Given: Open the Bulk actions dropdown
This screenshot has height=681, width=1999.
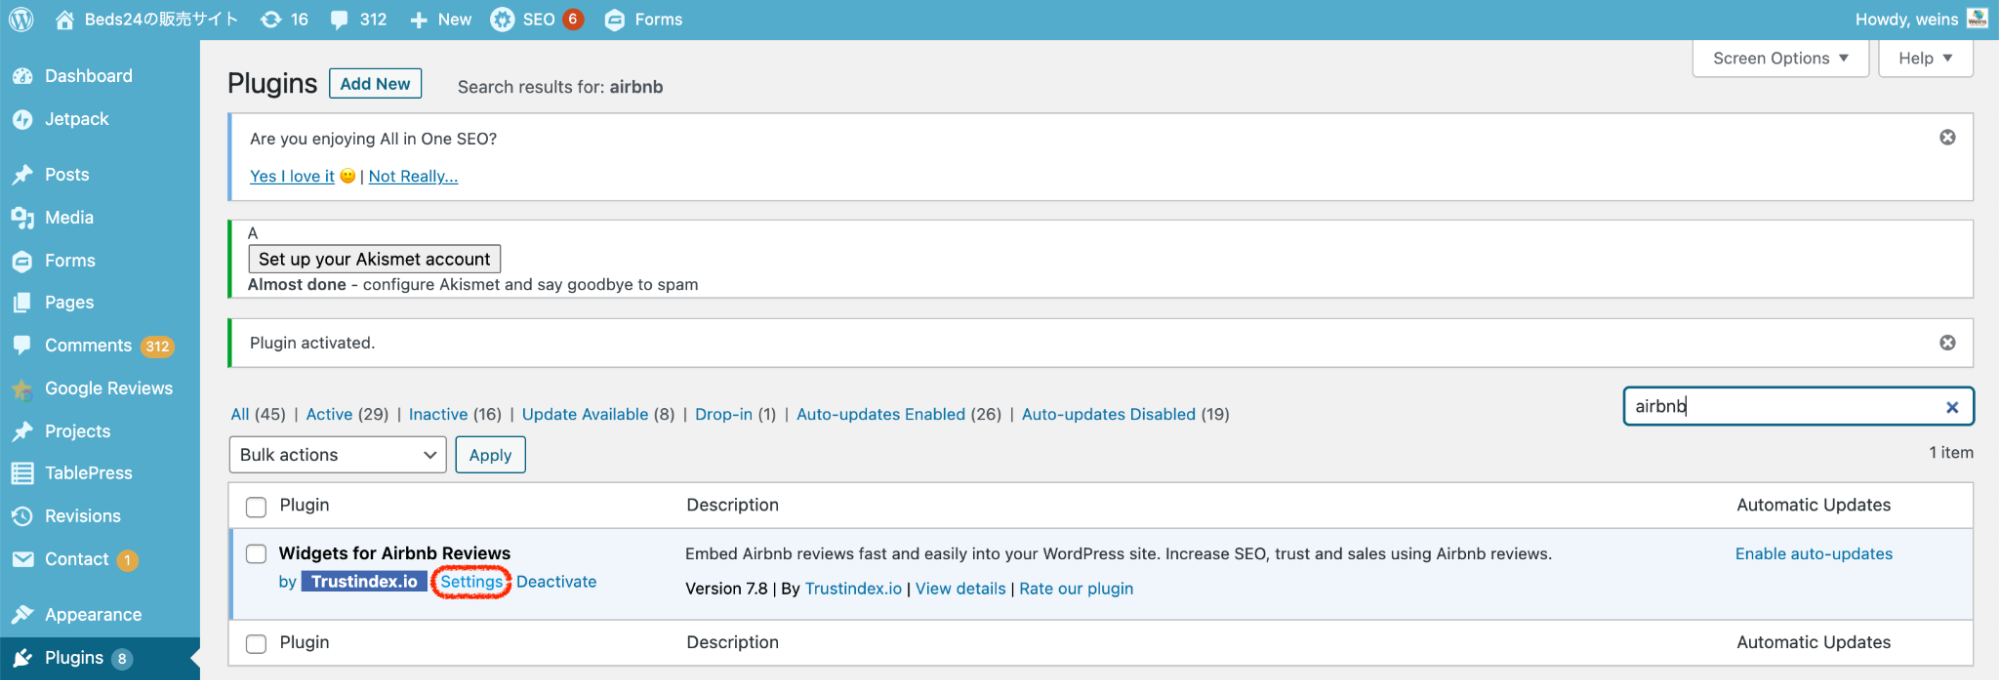Looking at the screenshot, I should point(337,455).
